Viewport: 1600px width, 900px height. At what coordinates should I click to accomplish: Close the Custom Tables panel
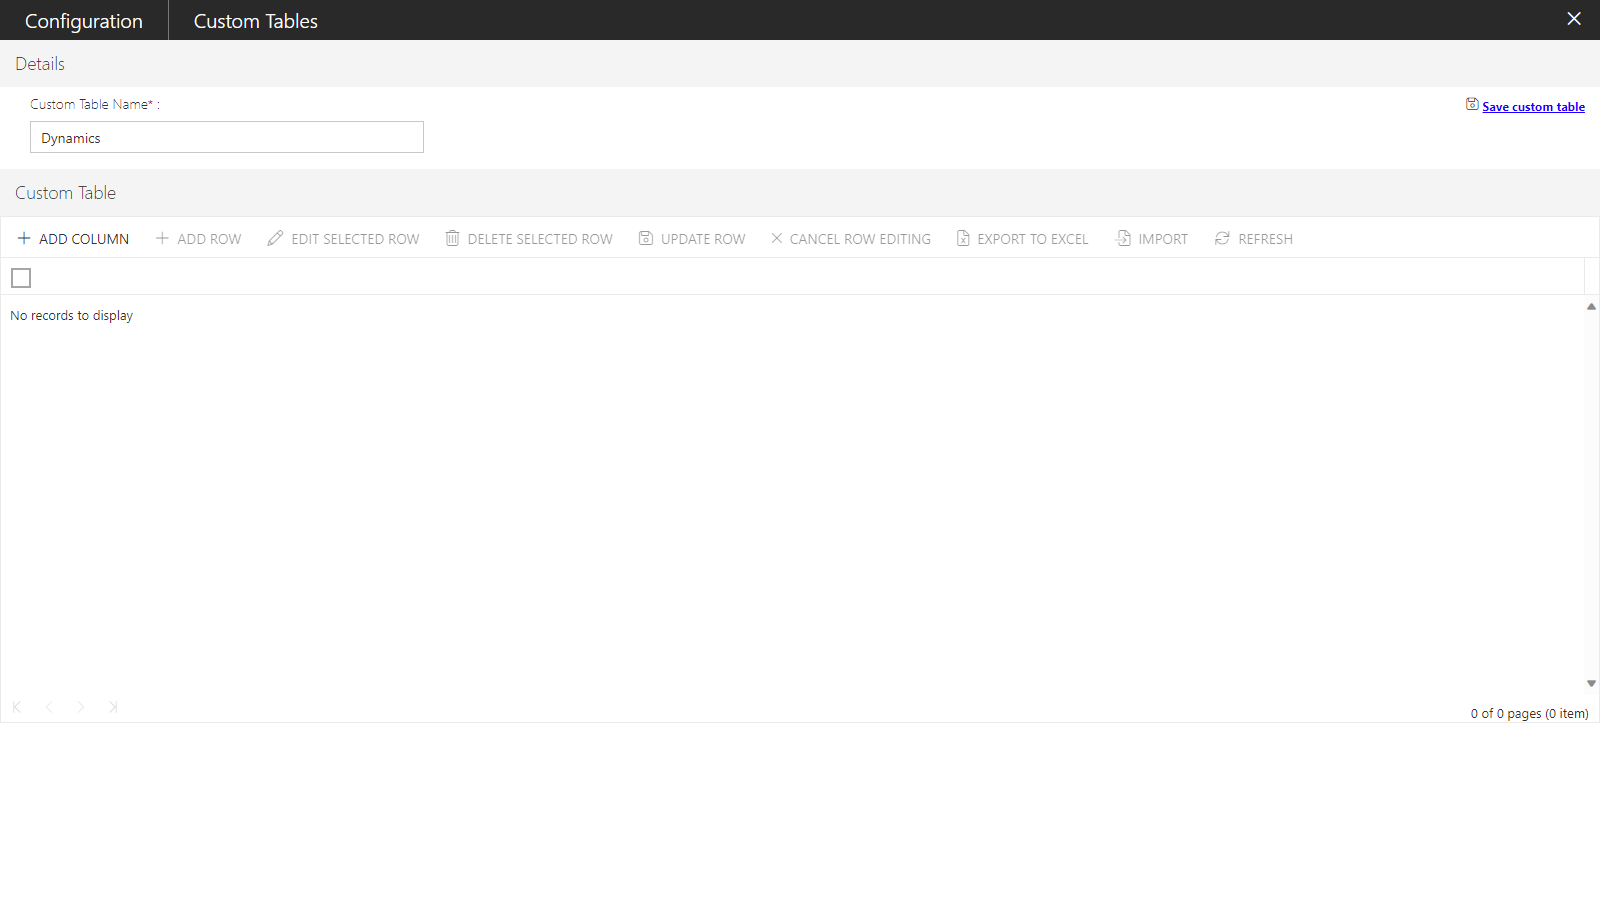coord(1574,19)
